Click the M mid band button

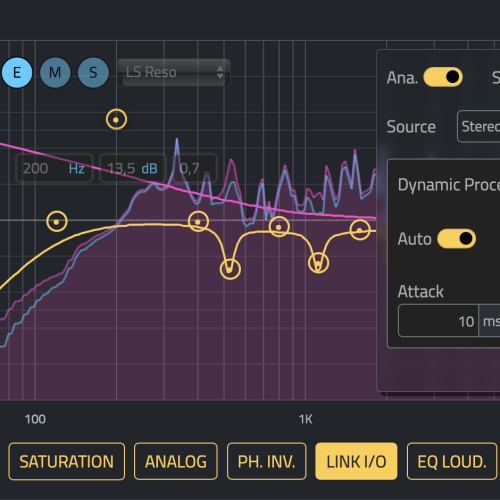pos(55,72)
